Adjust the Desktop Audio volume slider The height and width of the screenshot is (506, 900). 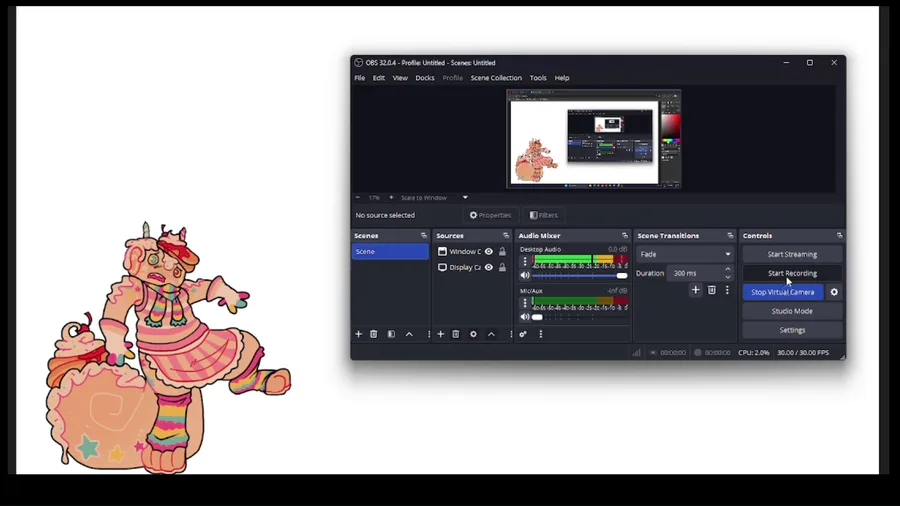click(x=580, y=275)
